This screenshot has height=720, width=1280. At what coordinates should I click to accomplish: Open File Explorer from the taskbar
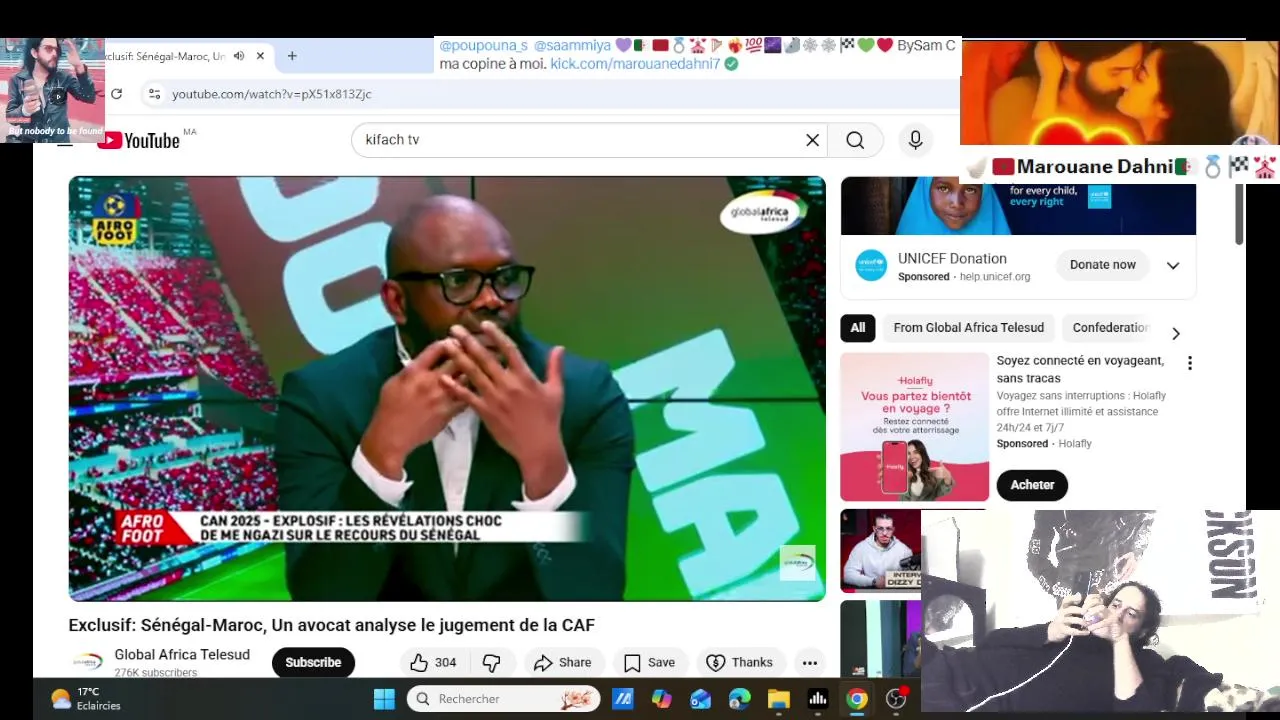[x=779, y=699]
